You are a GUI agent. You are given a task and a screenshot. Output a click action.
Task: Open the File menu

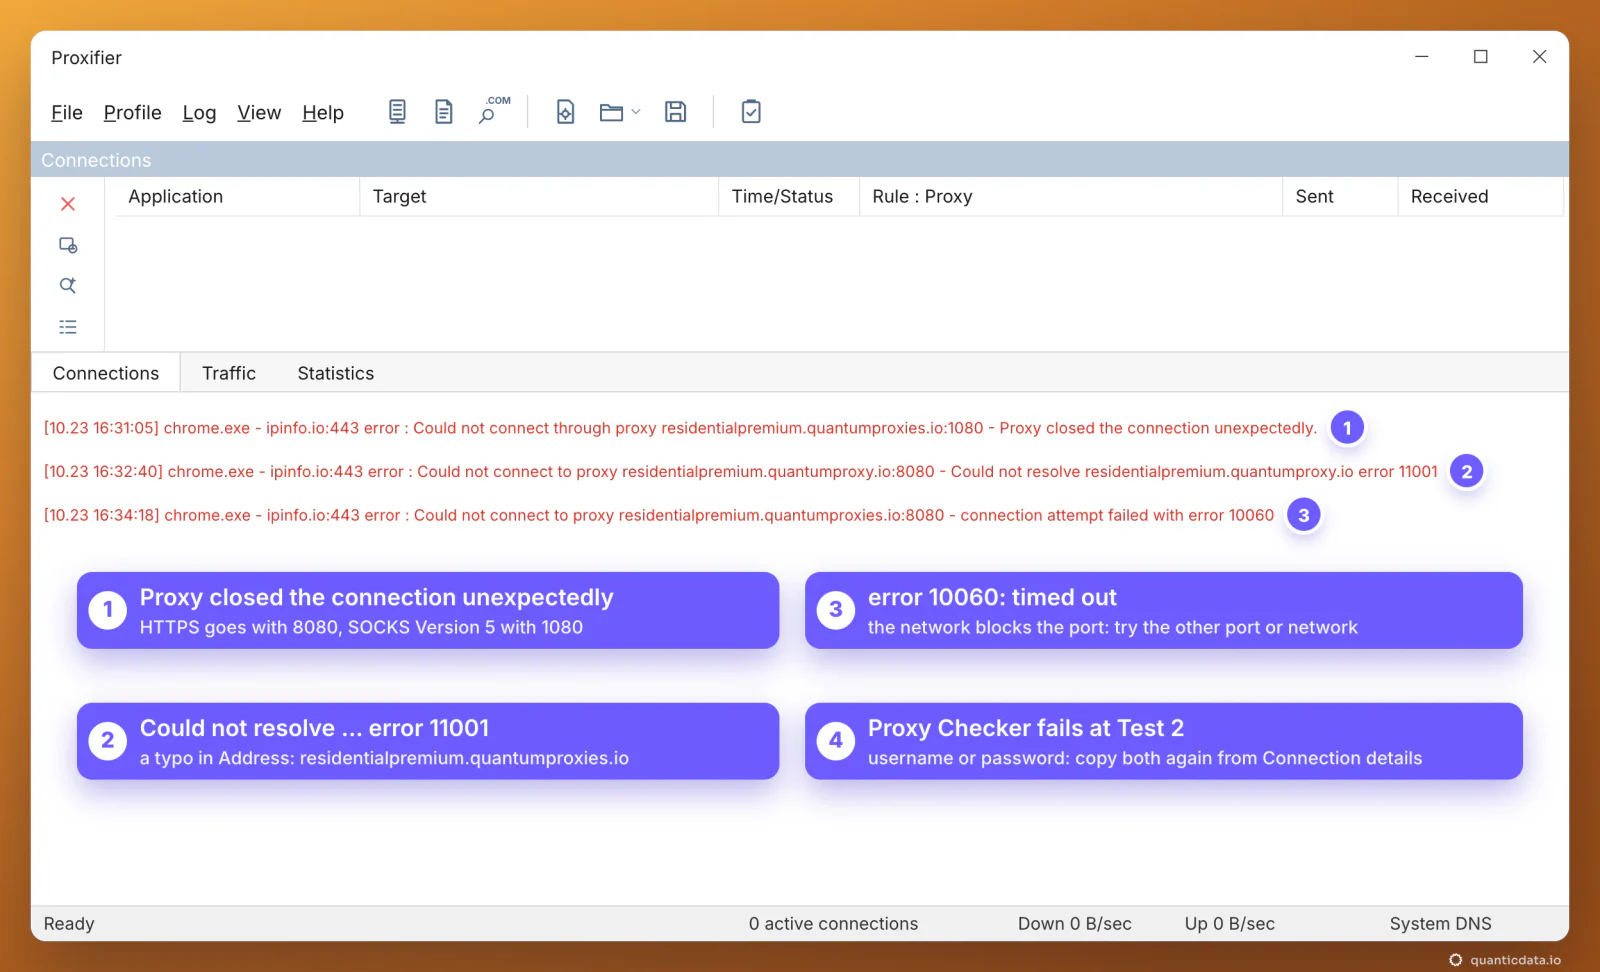tap(67, 113)
